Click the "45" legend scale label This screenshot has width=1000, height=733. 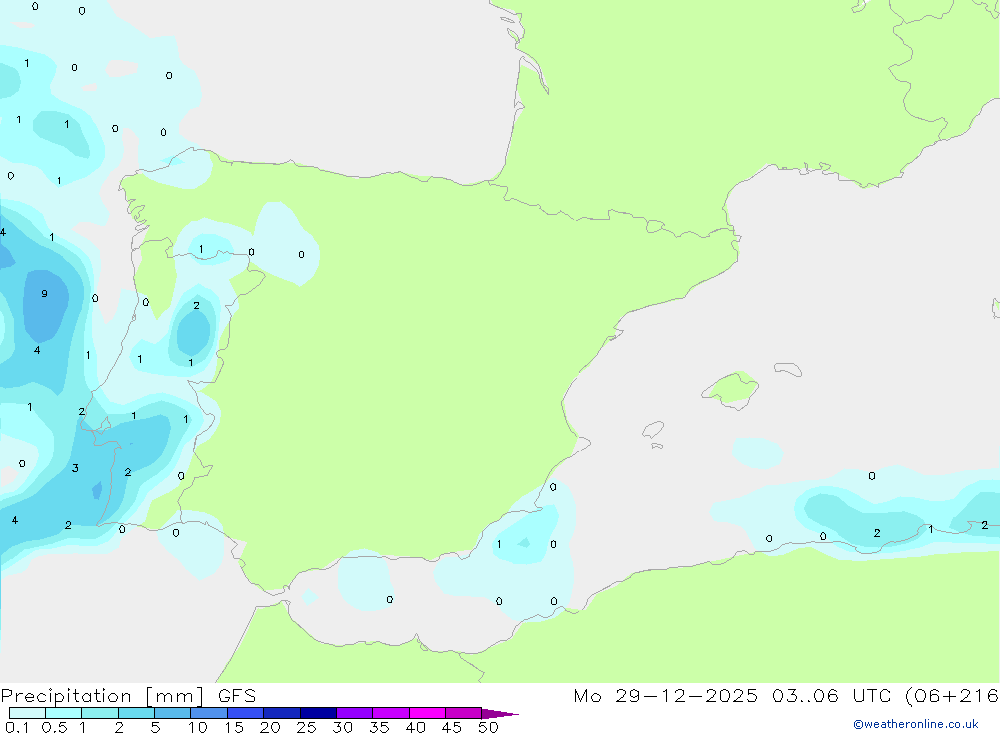[452, 727]
